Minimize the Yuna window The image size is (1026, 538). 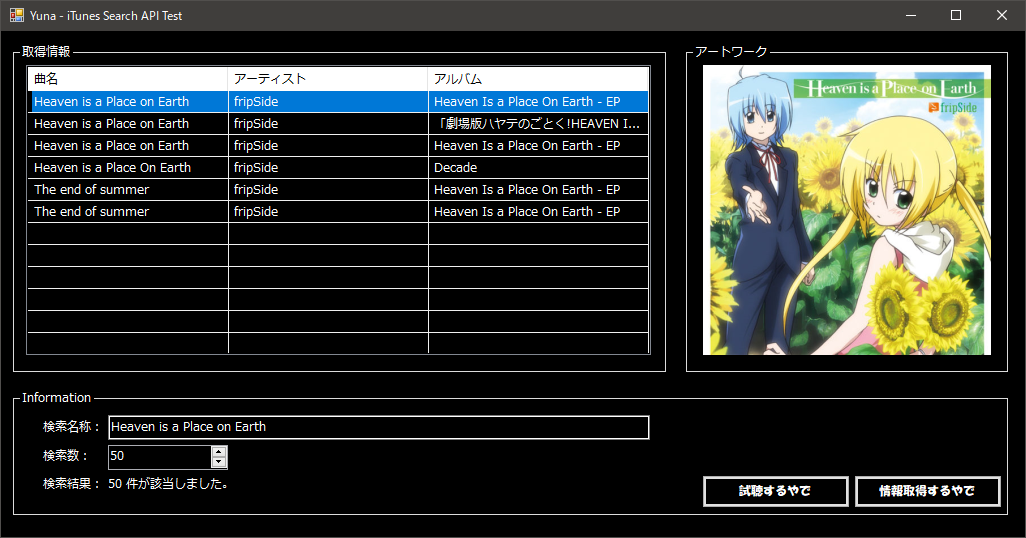coord(910,15)
